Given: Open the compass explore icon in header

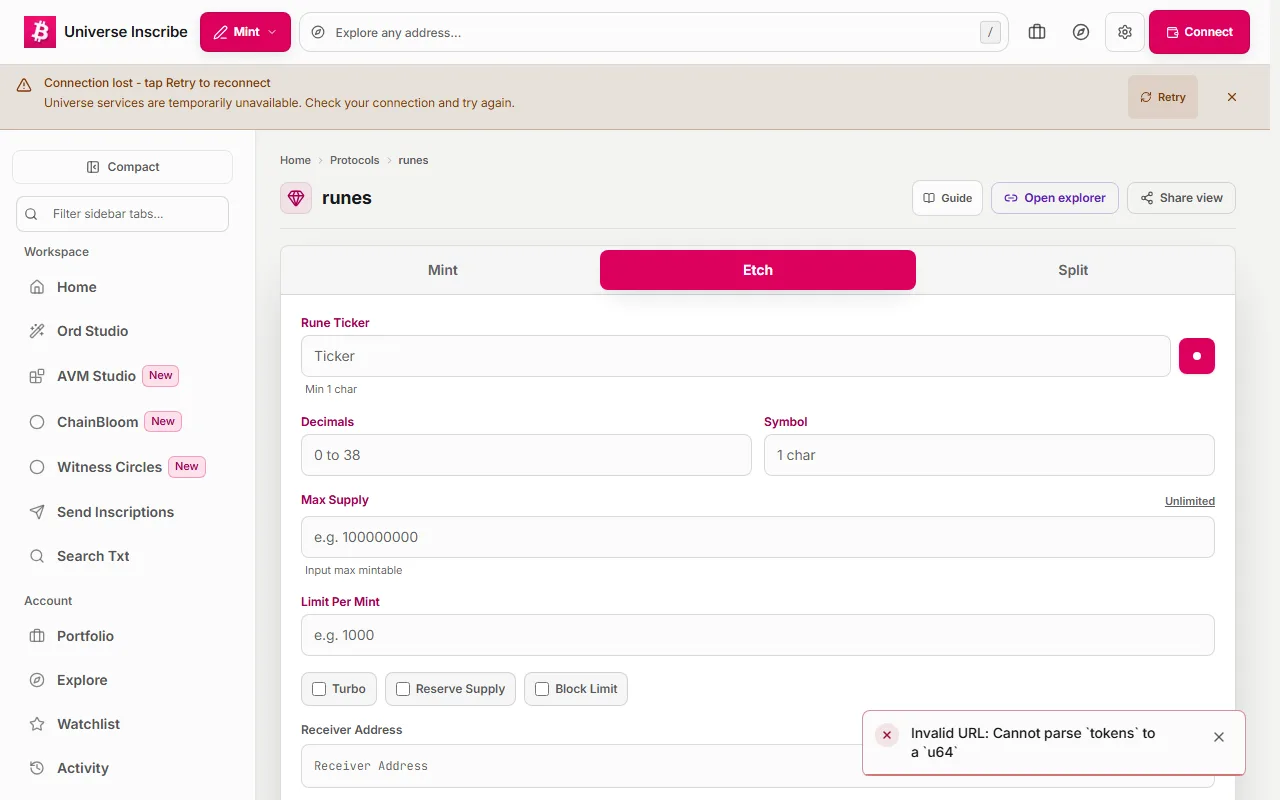Looking at the screenshot, I should tap(1081, 32).
